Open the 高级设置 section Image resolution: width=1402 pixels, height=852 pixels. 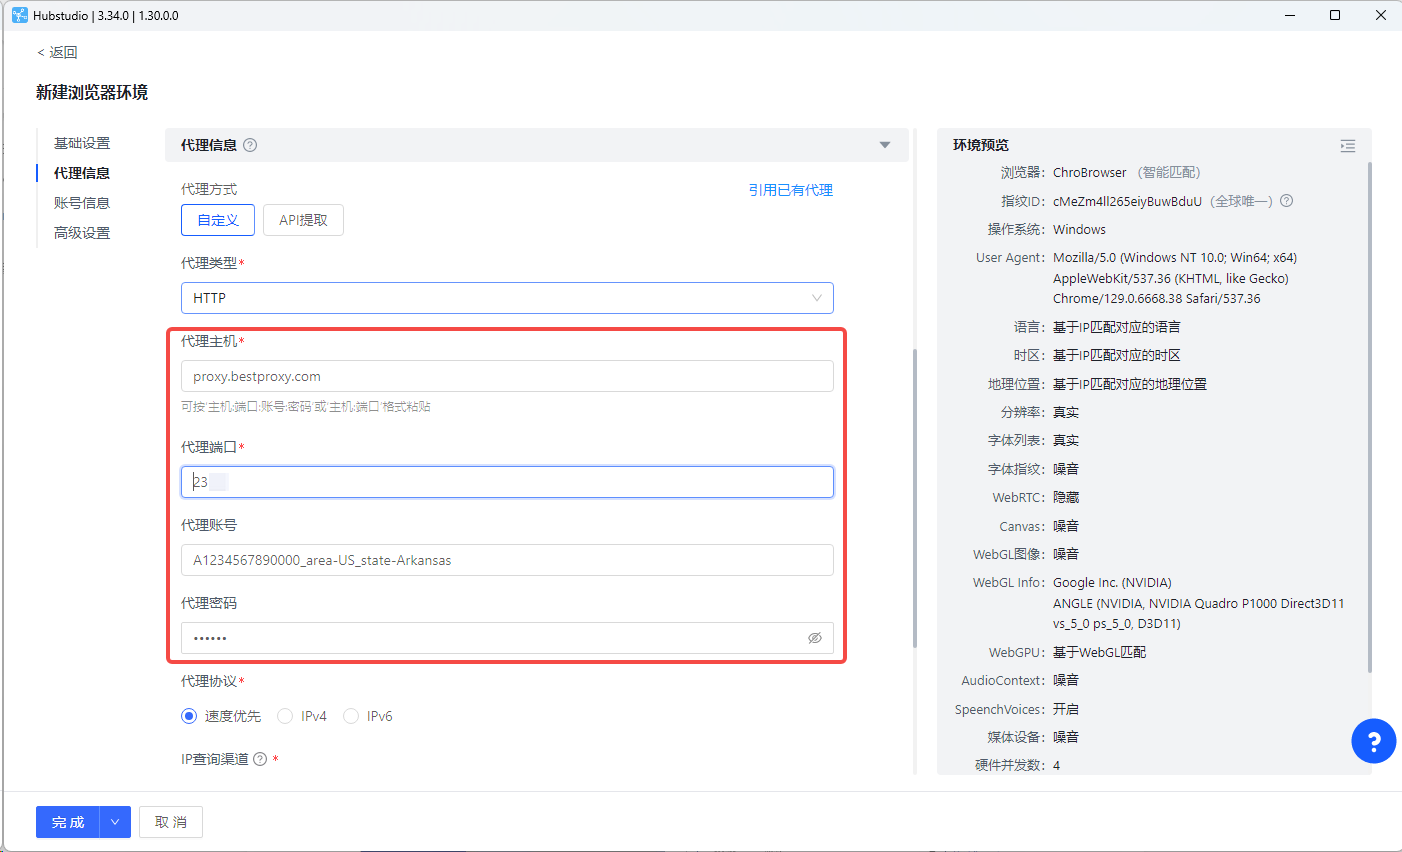[x=82, y=233]
